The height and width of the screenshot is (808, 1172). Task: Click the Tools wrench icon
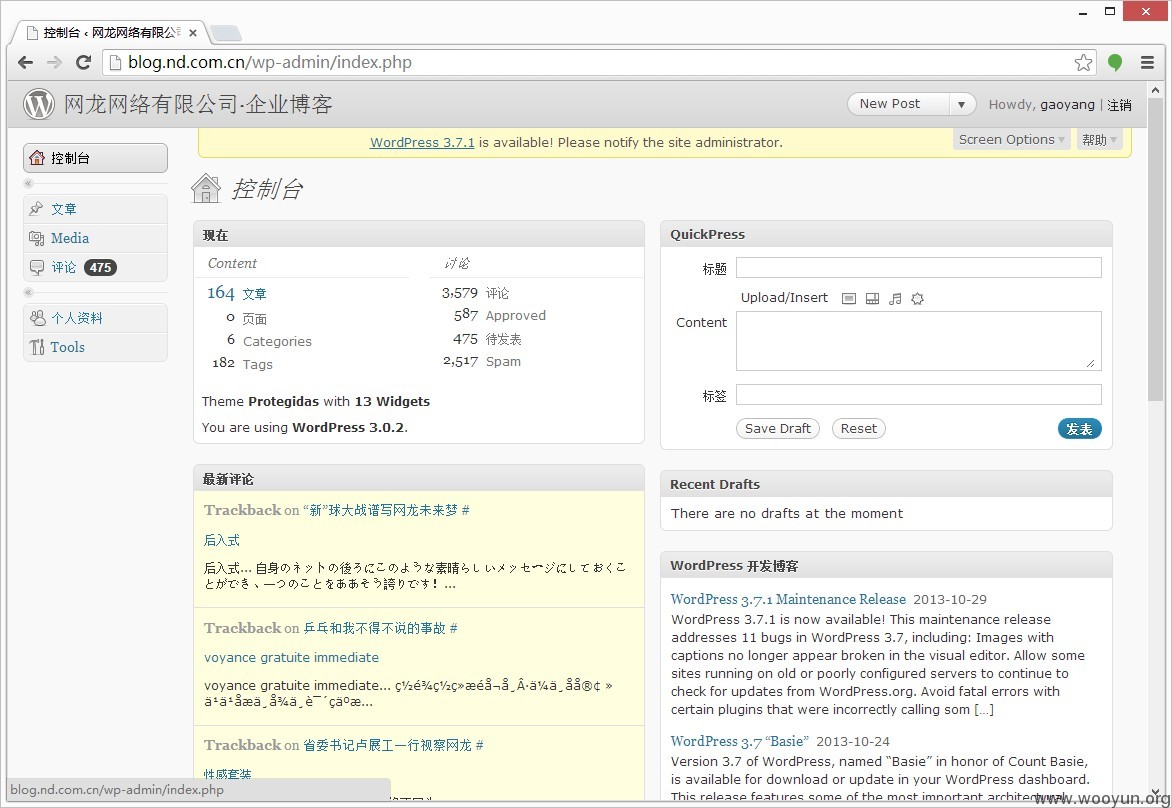[37, 347]
